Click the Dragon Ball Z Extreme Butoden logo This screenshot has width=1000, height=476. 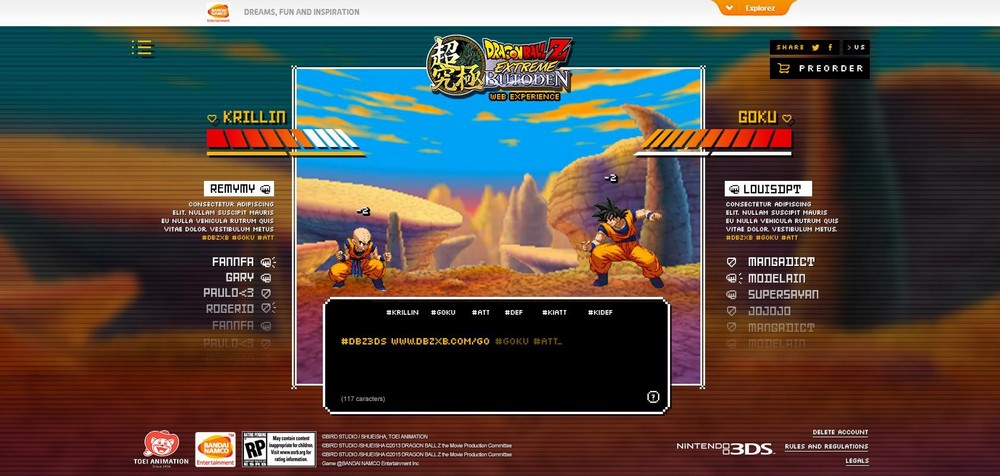(x=499, y=68)
